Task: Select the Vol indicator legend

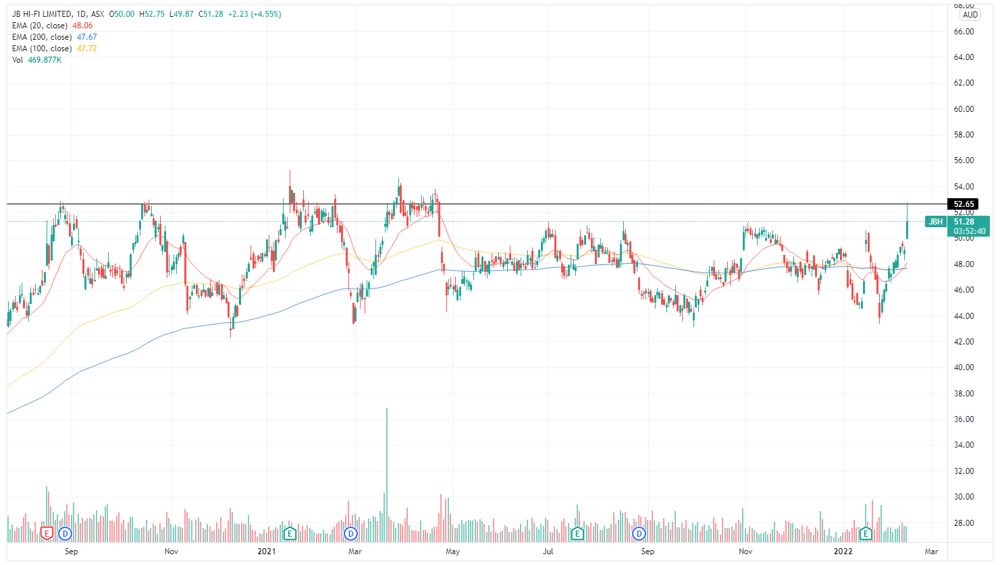Action: tap(17, 60)
